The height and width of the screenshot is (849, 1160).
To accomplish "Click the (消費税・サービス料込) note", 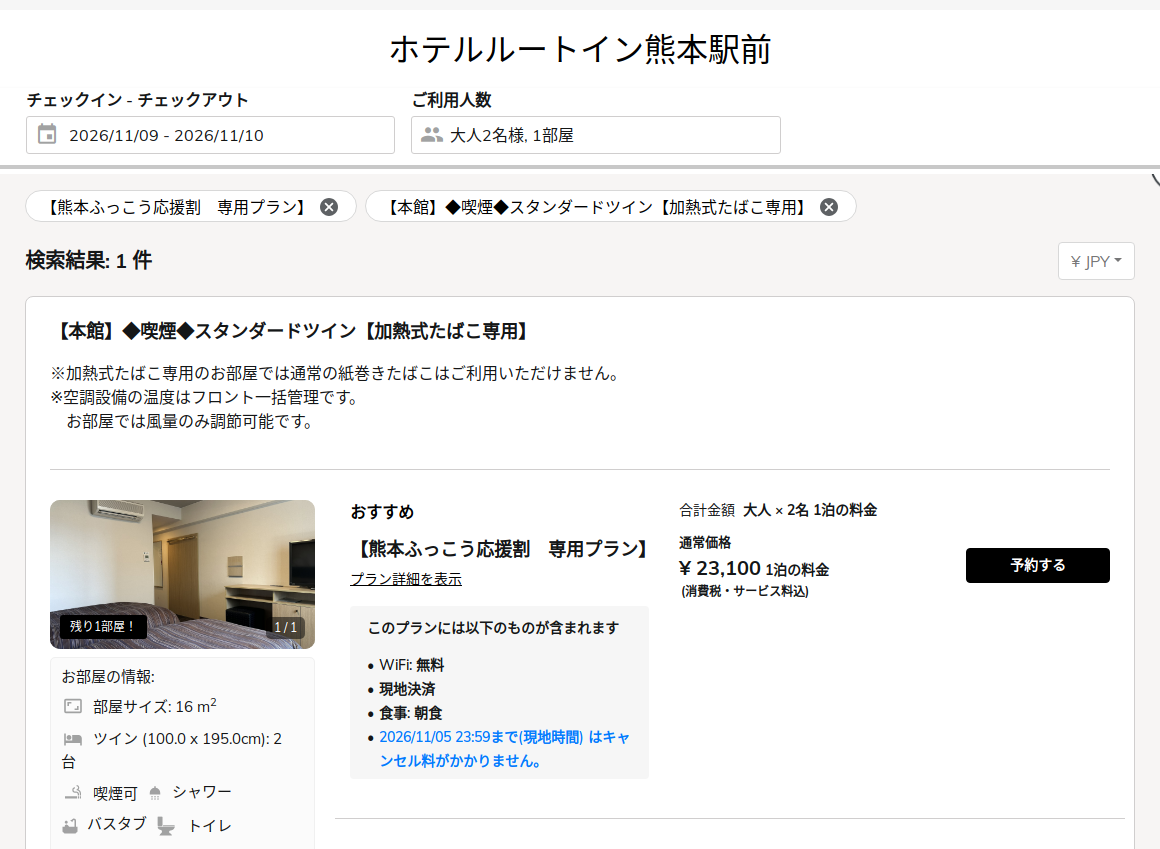I will (x=745, y=591).
